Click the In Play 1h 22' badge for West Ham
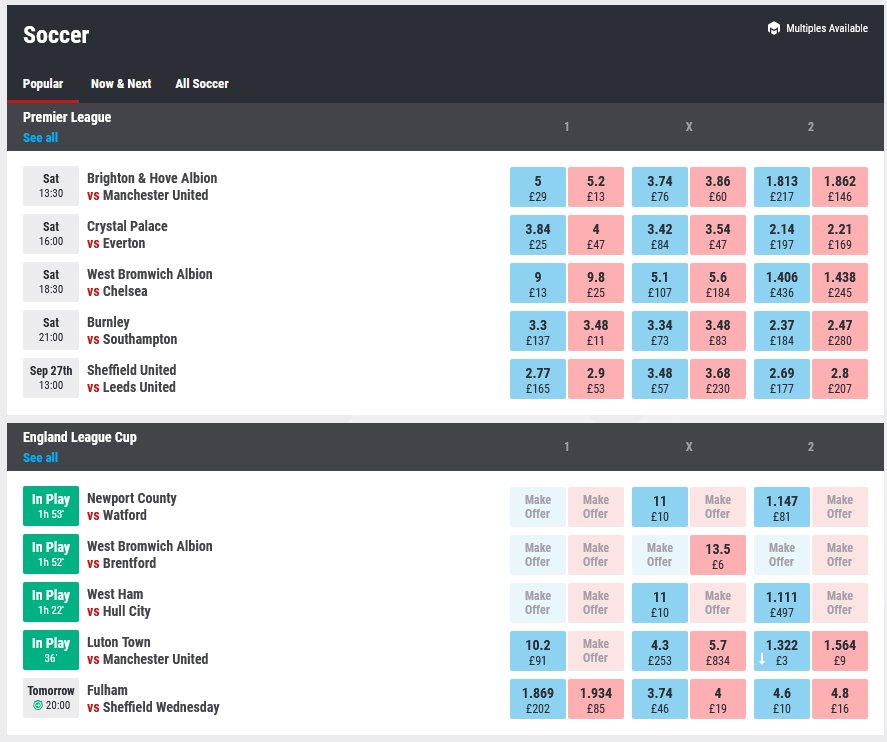 pos(51,603)
